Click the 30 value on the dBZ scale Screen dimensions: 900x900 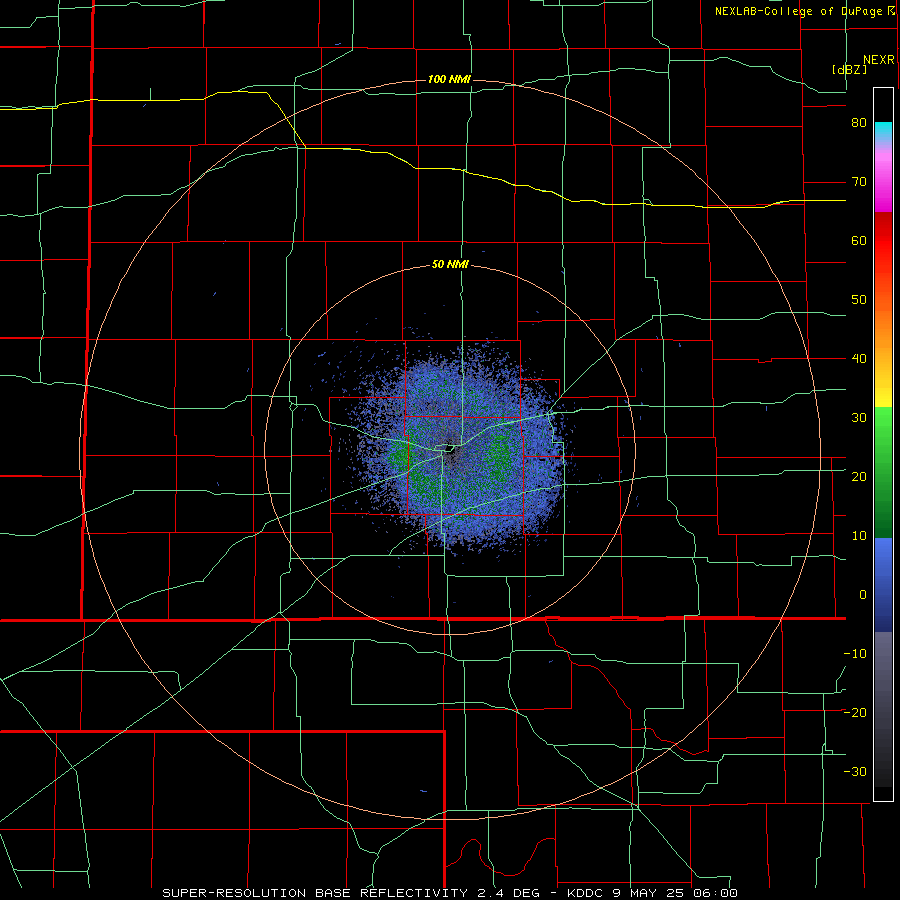coord(859,418)
